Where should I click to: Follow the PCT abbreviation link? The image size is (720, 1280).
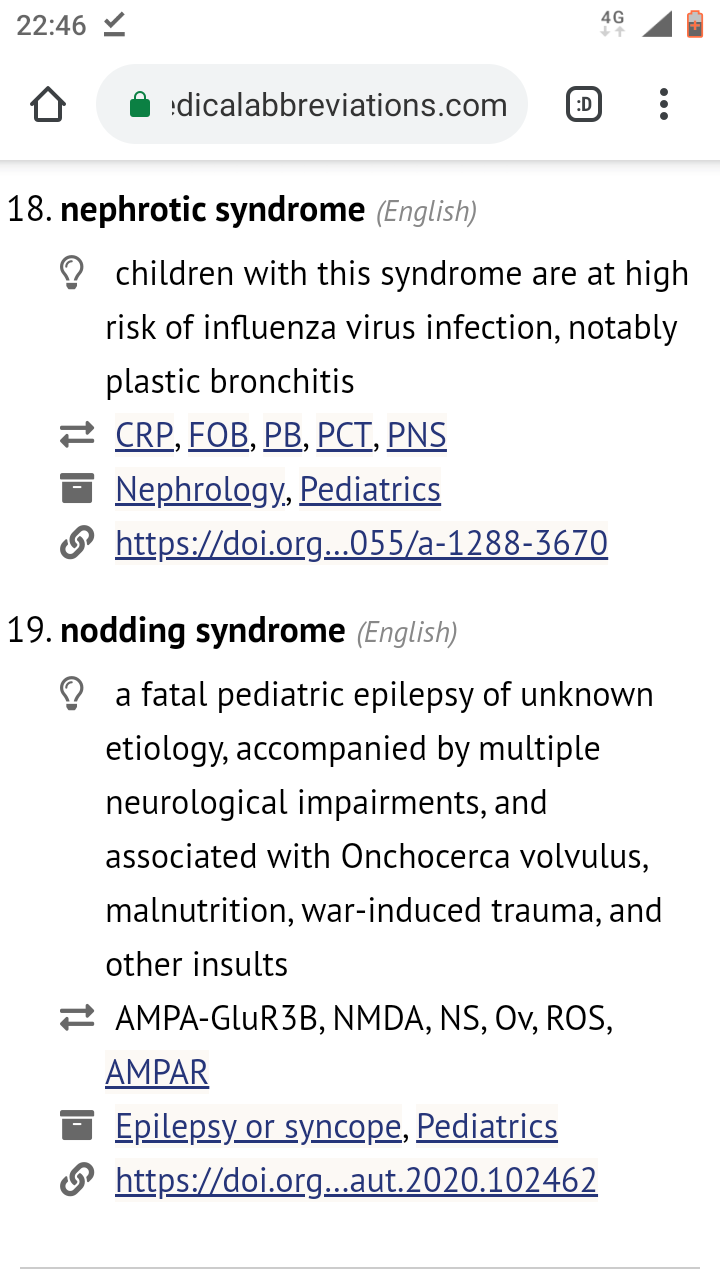pyautogui.click(x=344, y=436)
